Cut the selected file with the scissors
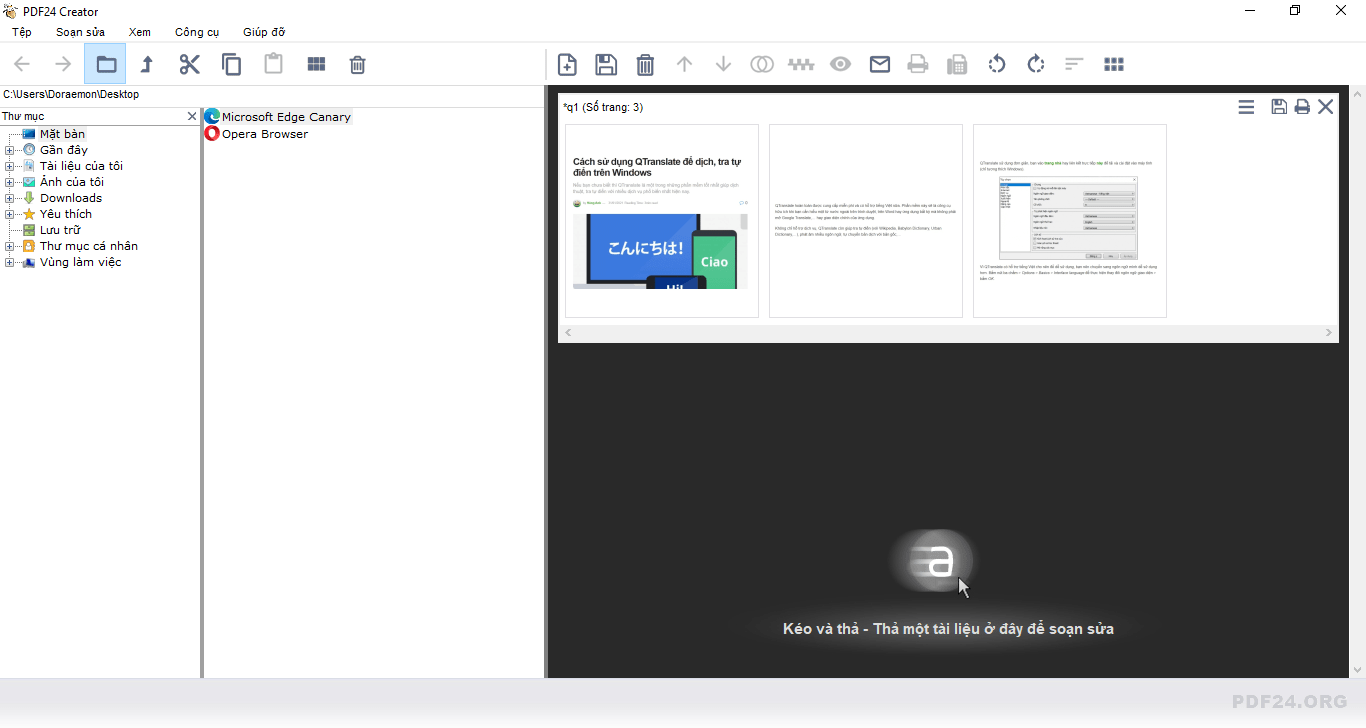 (189, 64)
